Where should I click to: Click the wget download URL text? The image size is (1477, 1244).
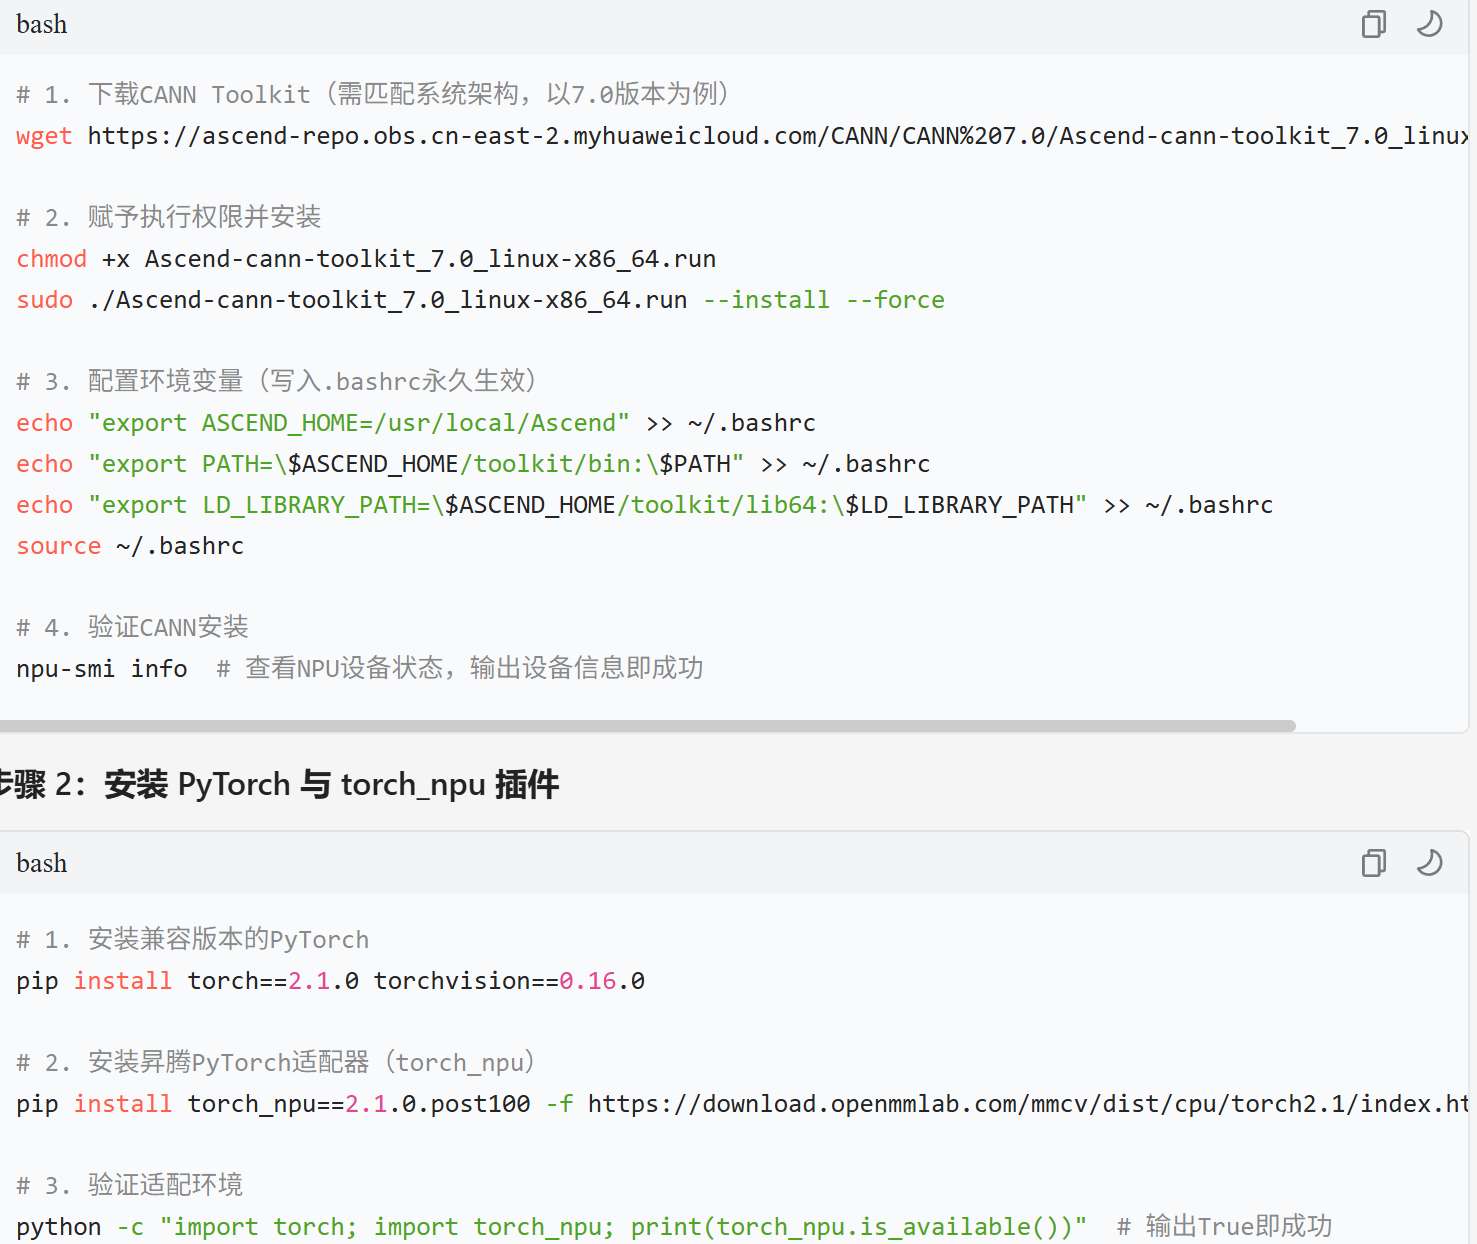tap(777, 136)
